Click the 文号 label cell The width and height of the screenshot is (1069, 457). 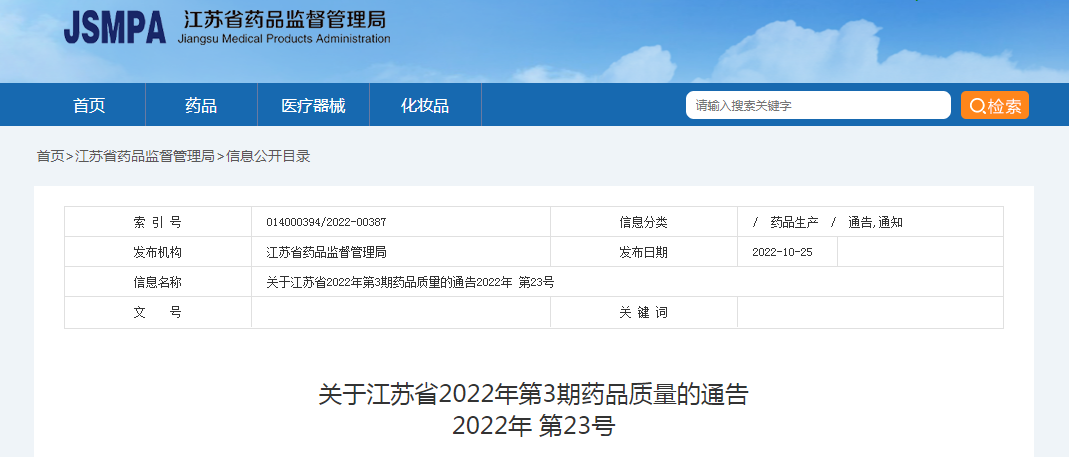pos(158,312)
